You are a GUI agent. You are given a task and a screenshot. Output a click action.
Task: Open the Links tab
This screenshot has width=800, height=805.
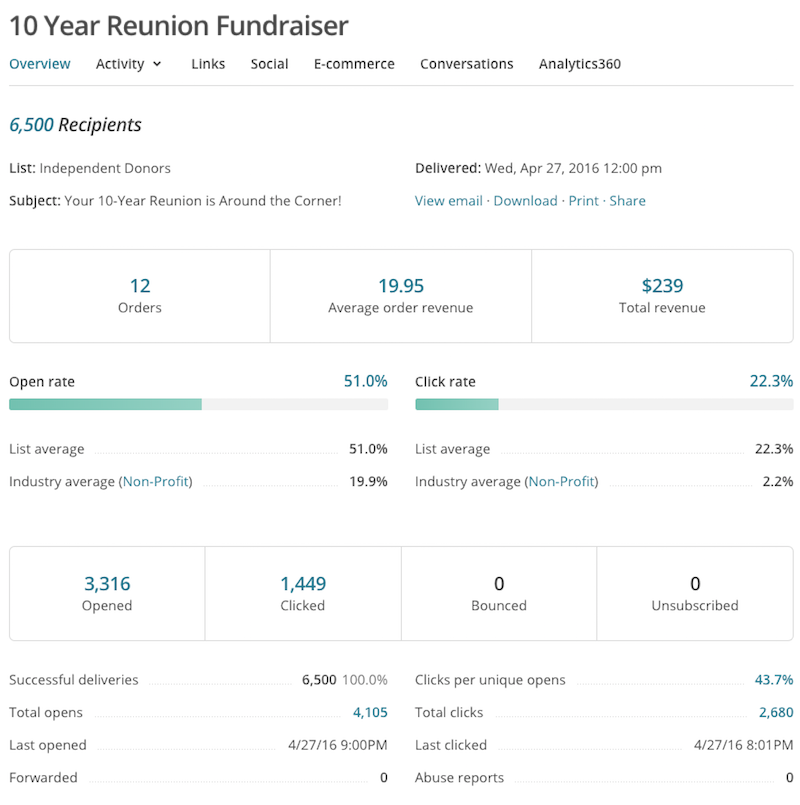[208, 64]
